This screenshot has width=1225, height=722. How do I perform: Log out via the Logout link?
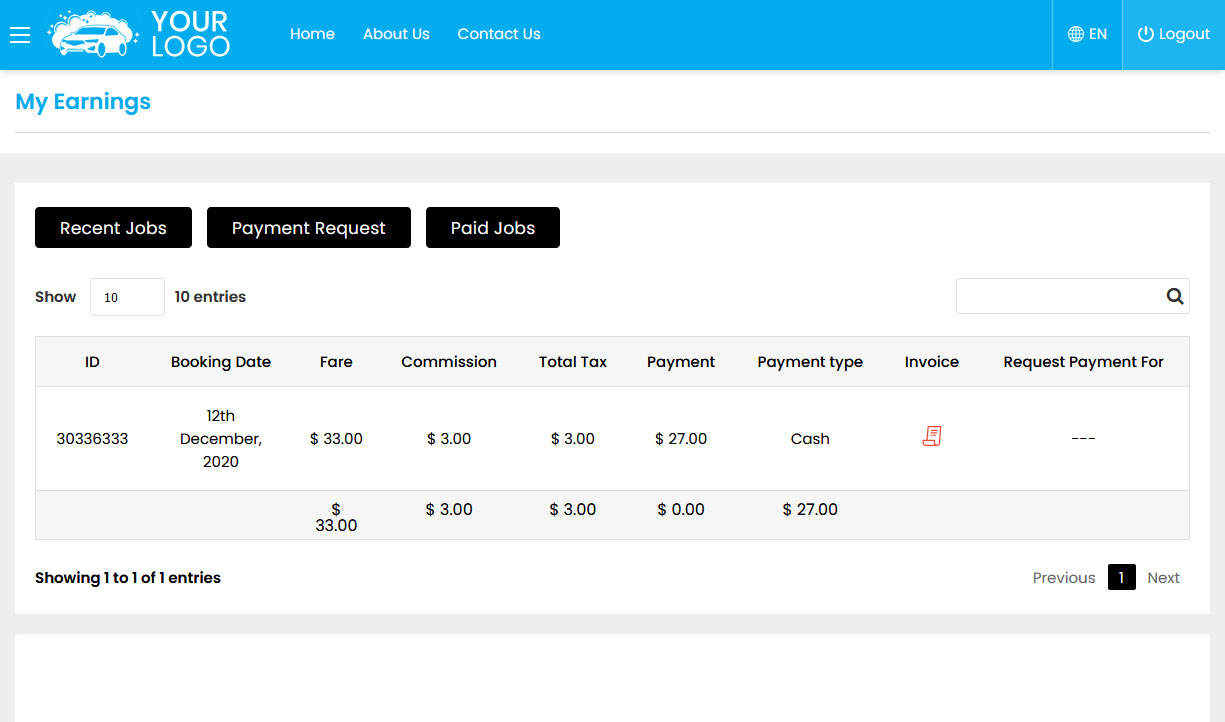[1174, 34]
